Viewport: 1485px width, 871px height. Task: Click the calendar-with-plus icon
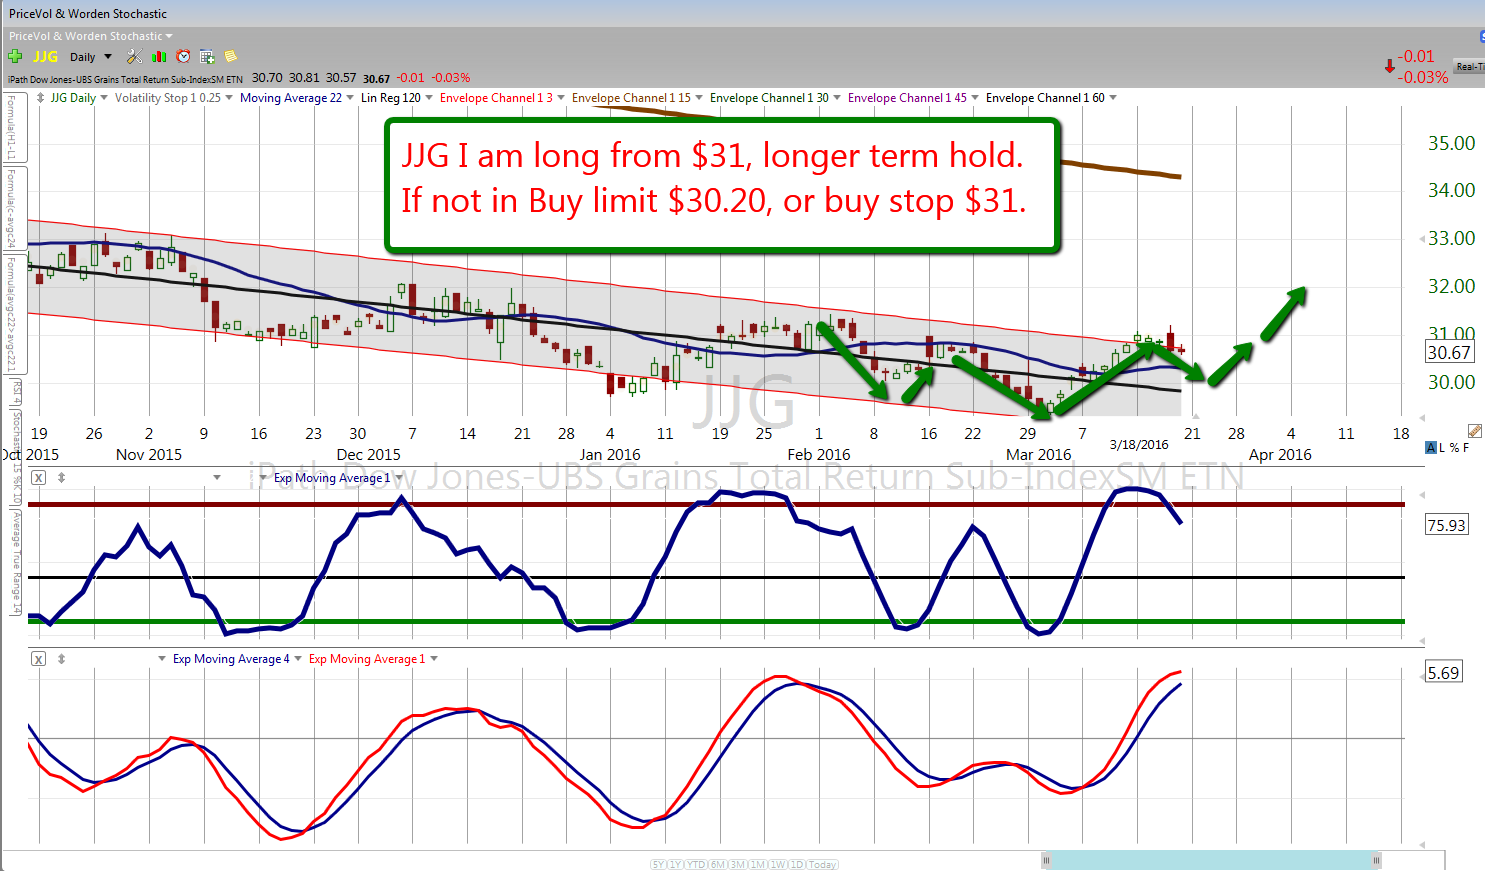[207, 57]
